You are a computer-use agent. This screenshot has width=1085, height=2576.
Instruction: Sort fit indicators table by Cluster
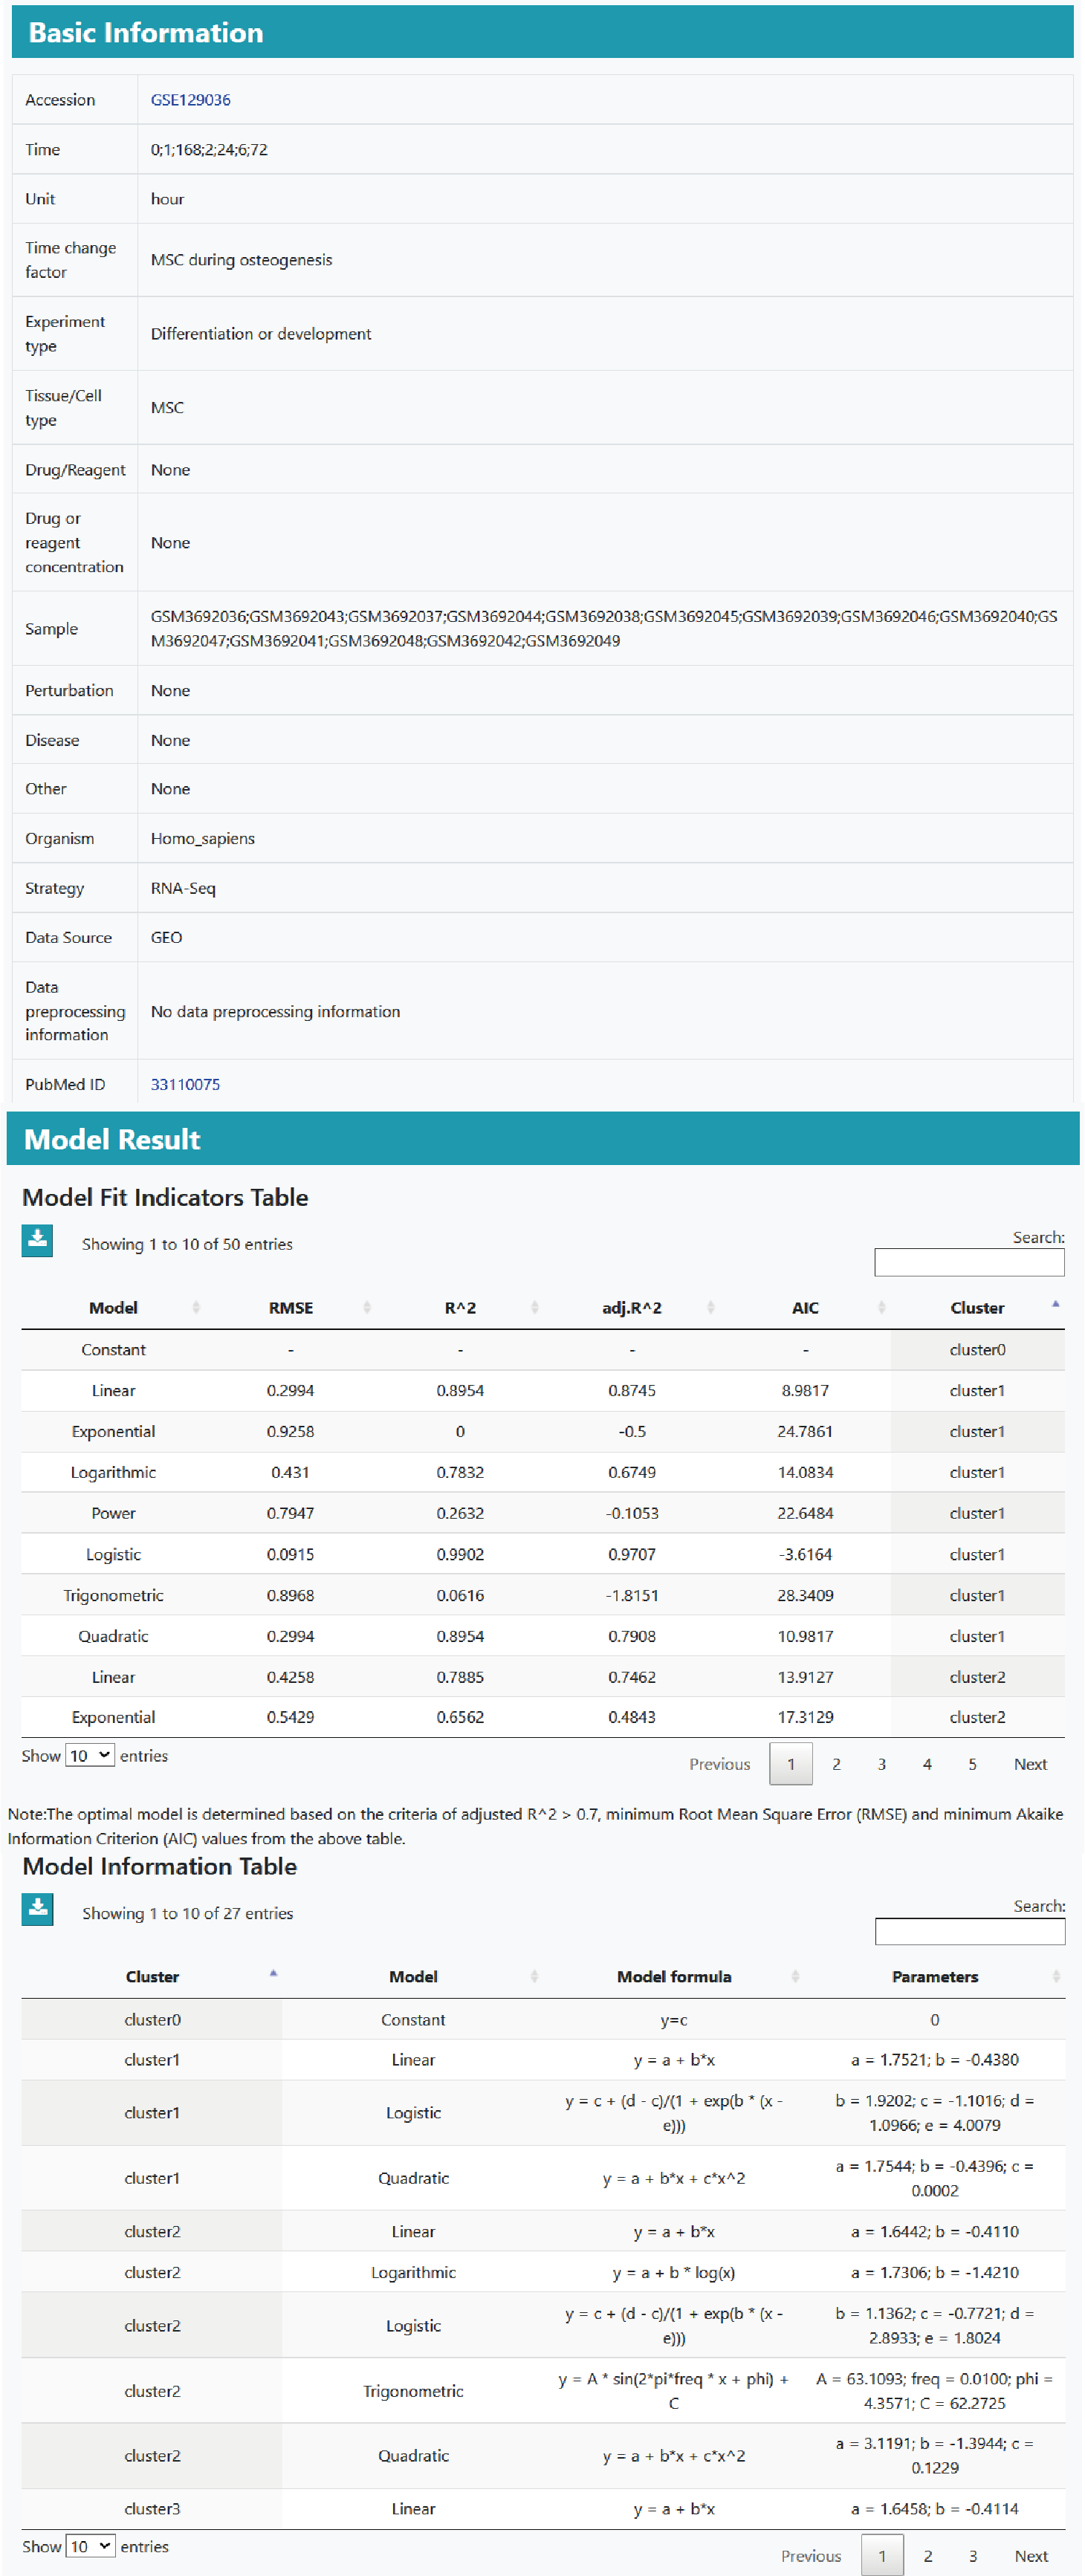coord(977,1307)
